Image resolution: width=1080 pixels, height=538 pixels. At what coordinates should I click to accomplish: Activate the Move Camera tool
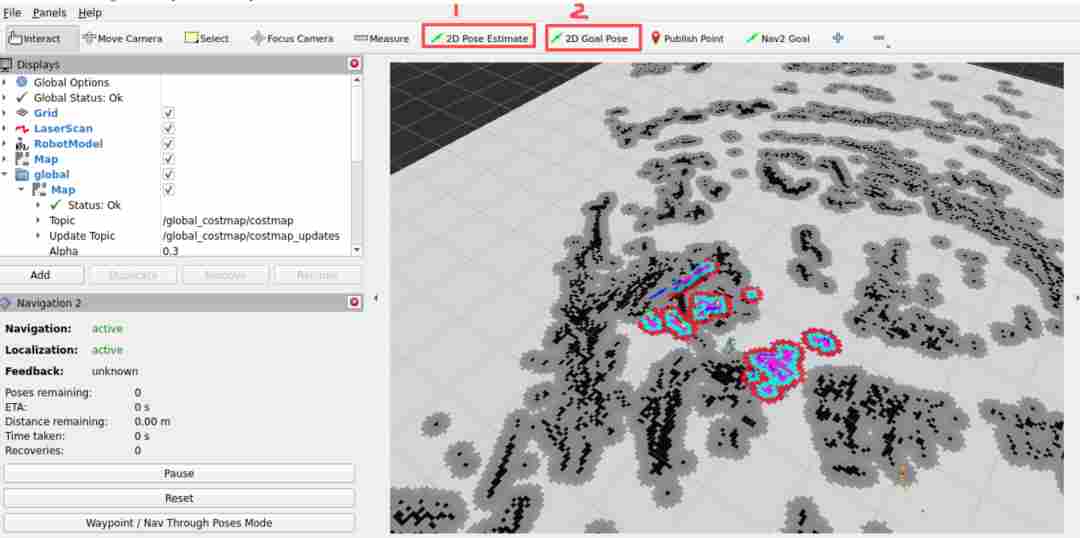[123, 39]
